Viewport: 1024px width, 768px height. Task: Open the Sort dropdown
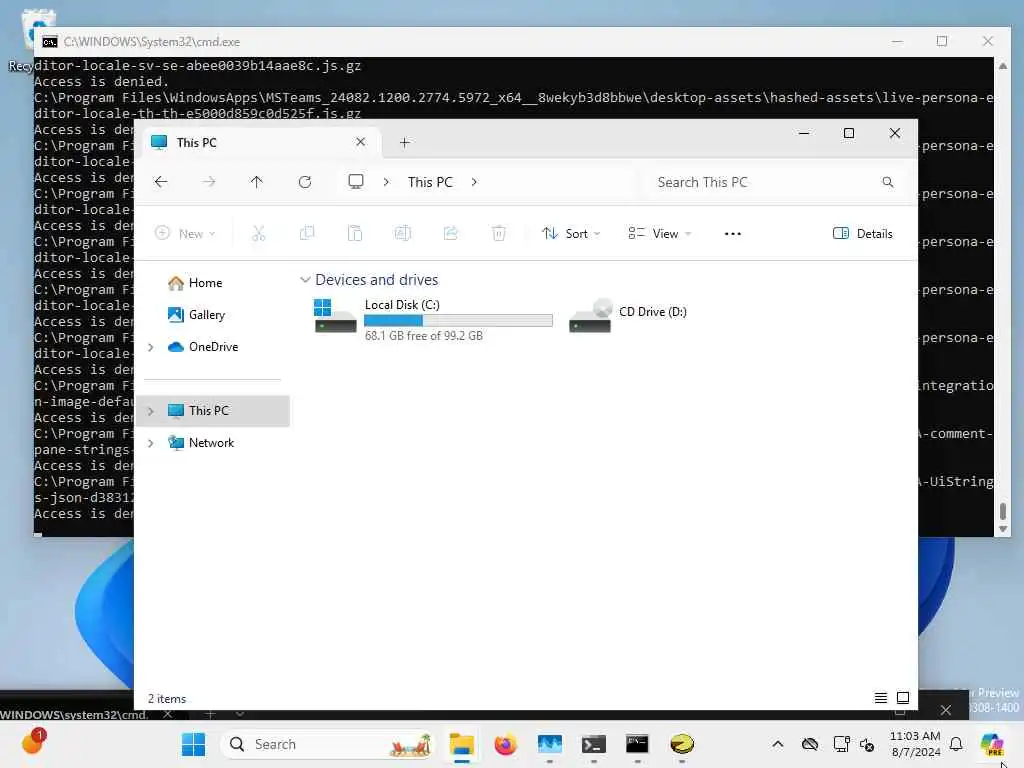tap(571, 233)
